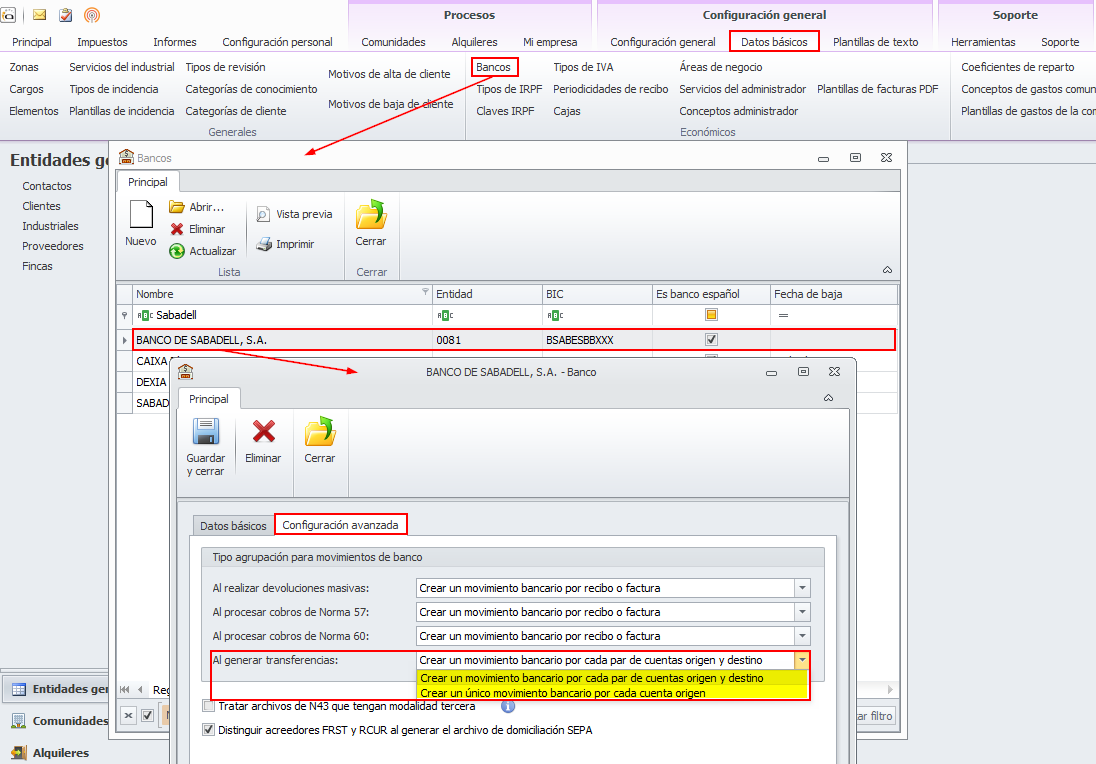Click Tipos de IVA button
This screenshot has width=1096, height=764.
[x=583, y=67]
